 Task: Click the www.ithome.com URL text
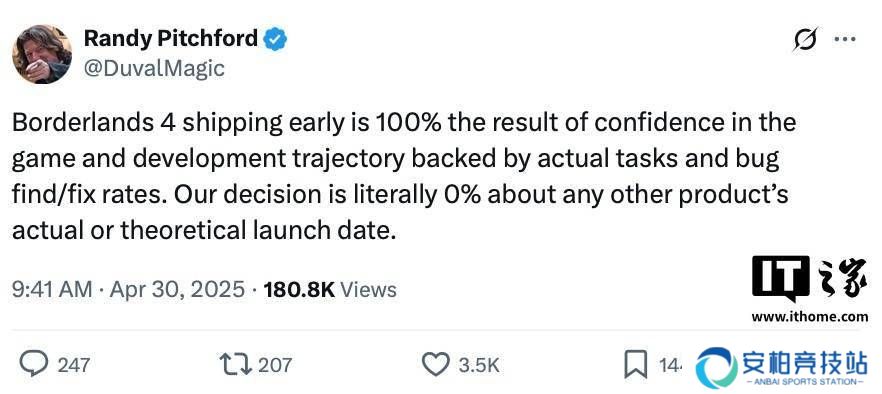click(809, 317)
